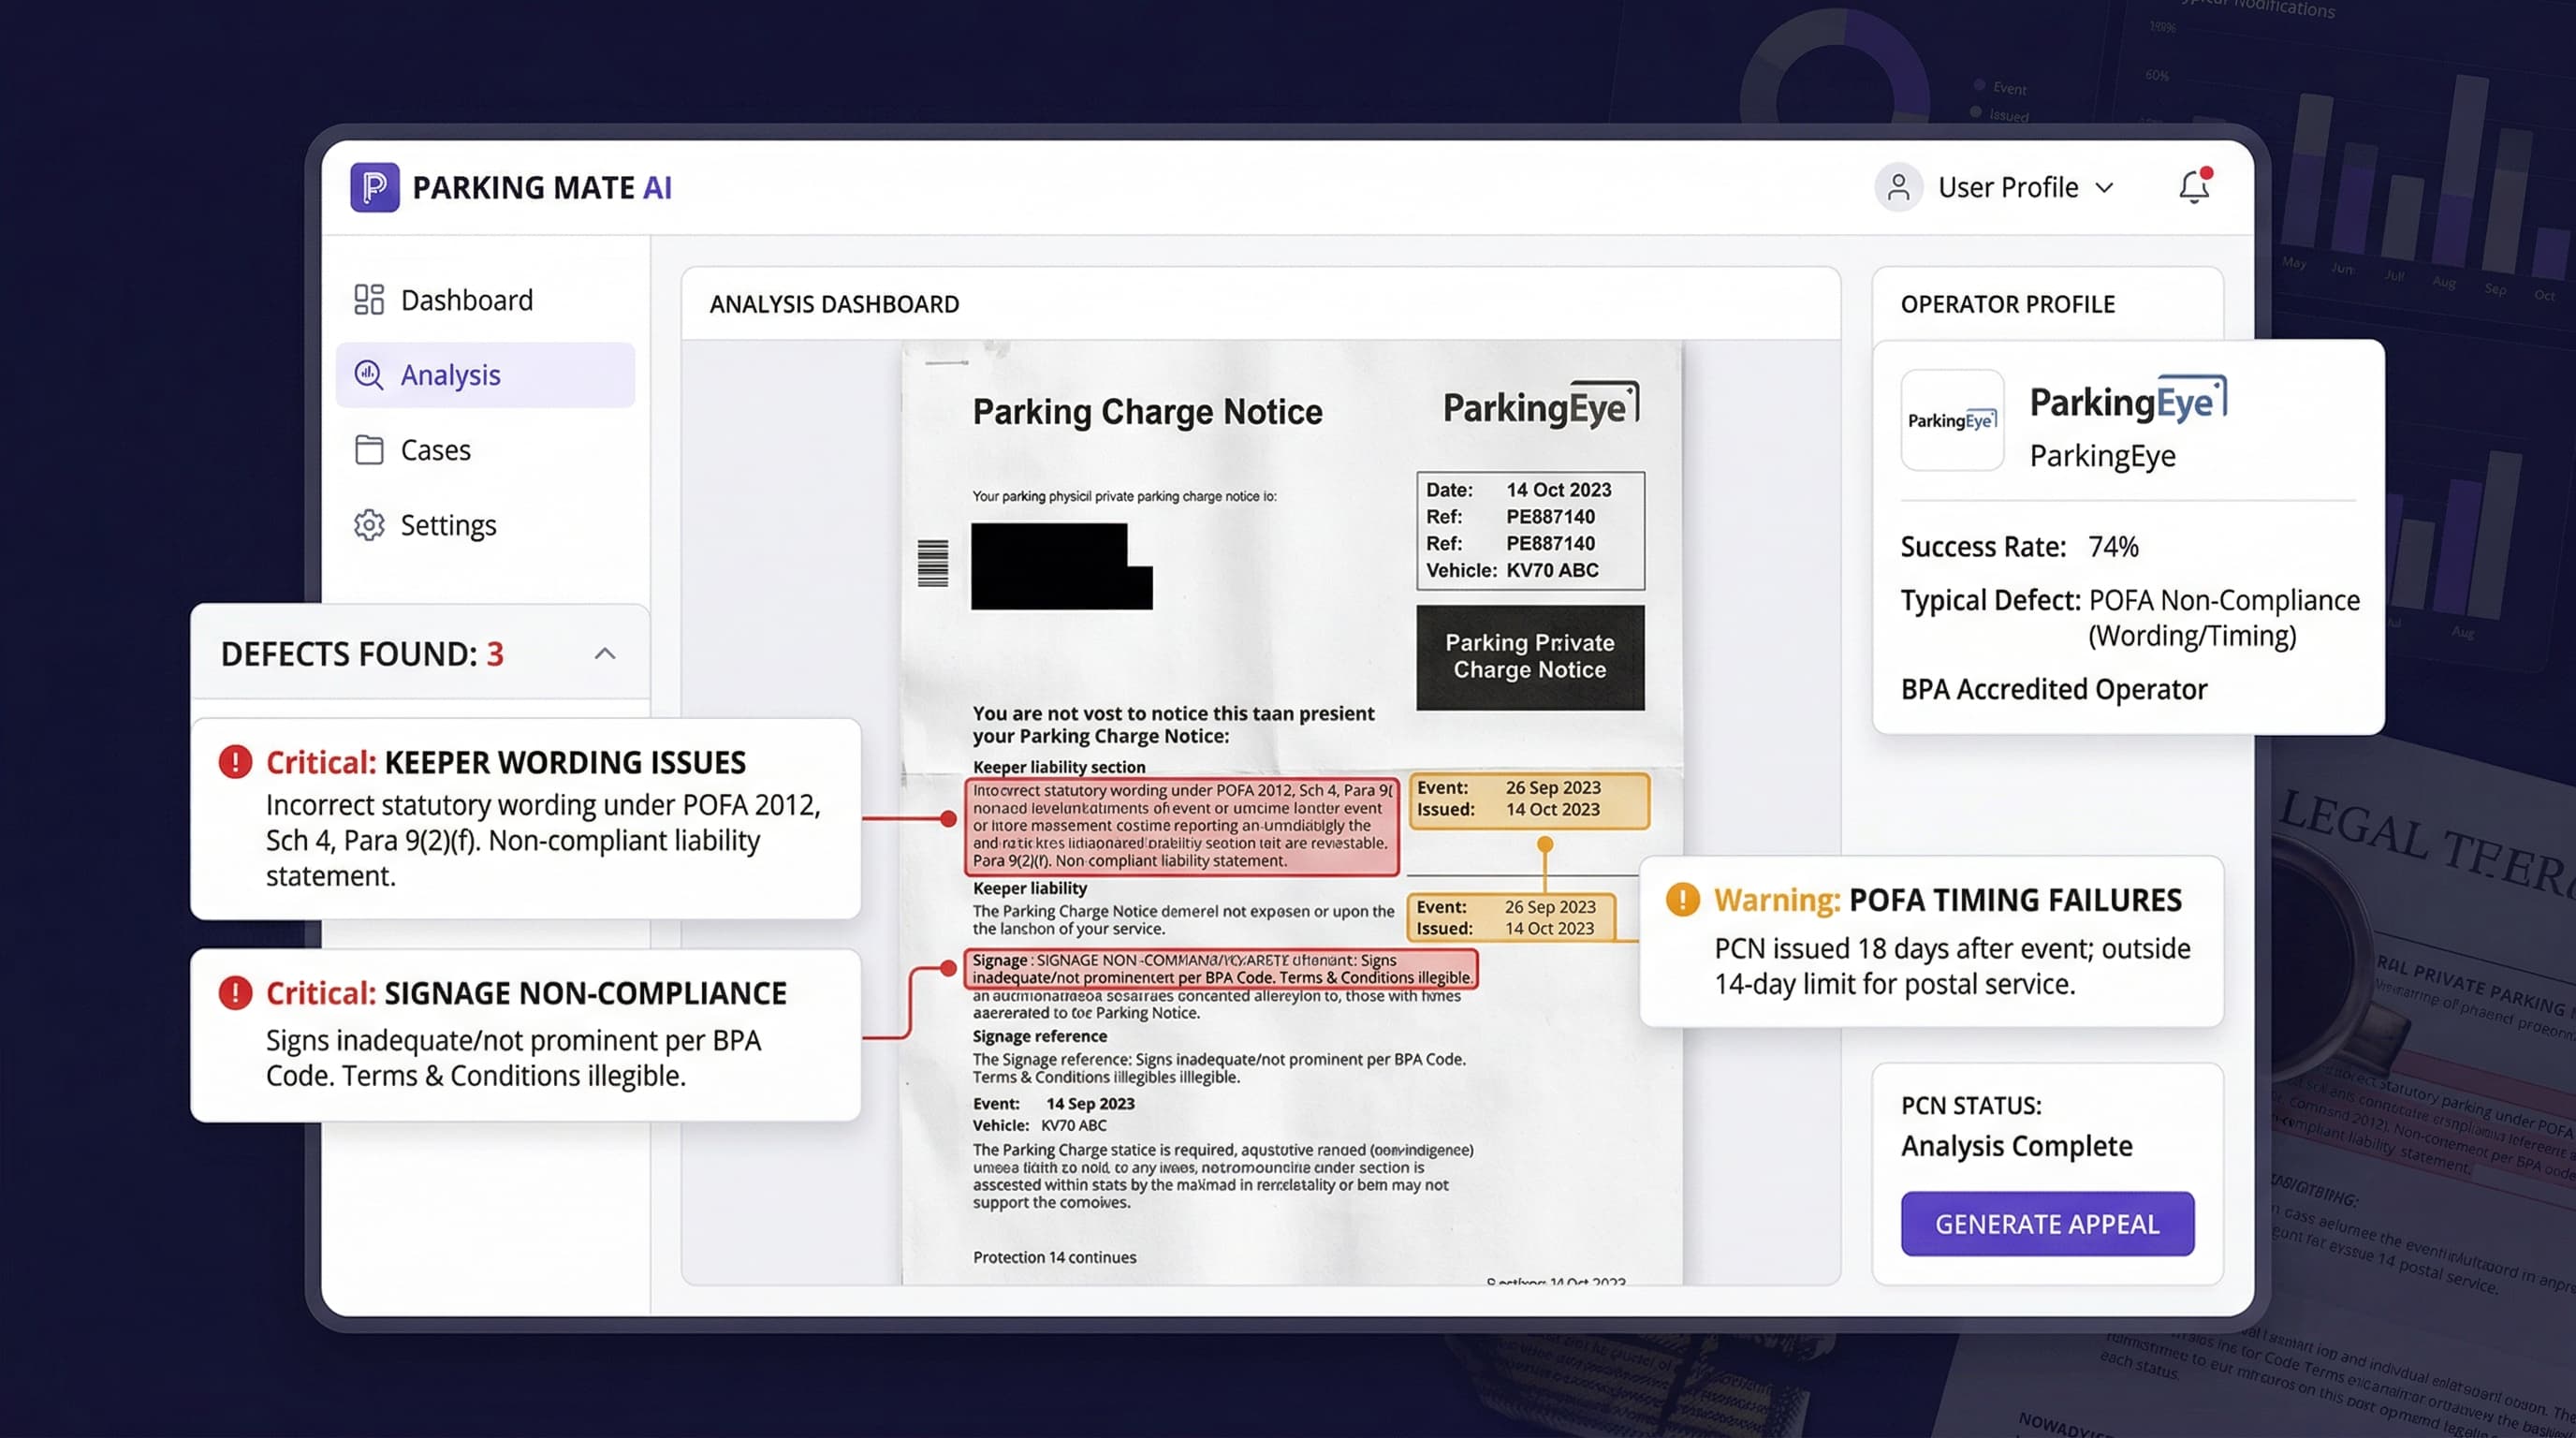
Task: Click the Analysis magnifier icon
Action: point(369,375)
